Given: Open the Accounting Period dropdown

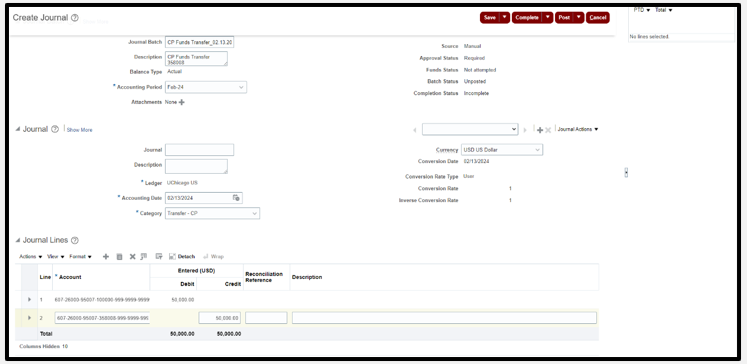Looking at the screenshot, I should [242, 87].
